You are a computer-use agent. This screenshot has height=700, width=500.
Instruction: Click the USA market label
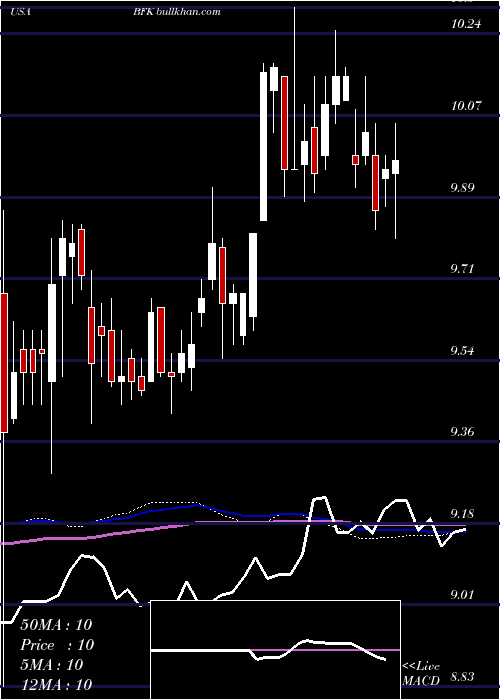[x=20, y=12]
